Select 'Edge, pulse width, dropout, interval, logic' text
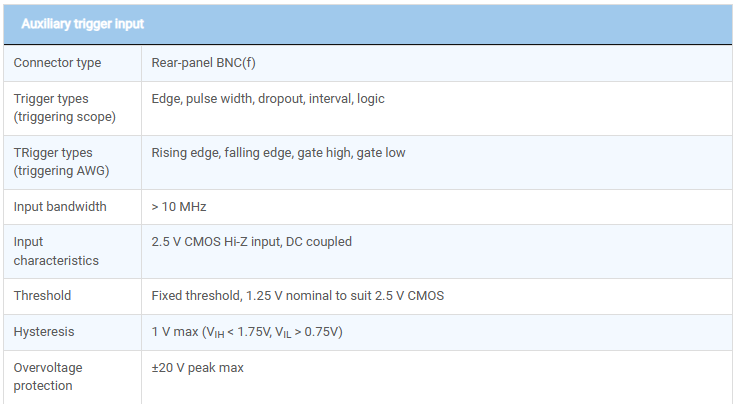This screenshot has width=736, height=409. coord(268,99)
